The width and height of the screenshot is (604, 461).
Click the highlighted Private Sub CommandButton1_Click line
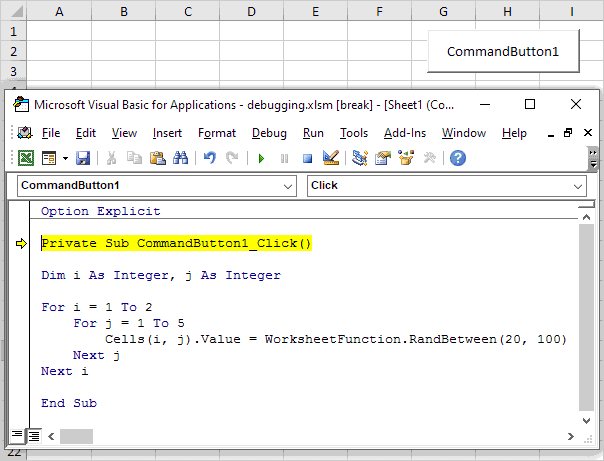176,243
